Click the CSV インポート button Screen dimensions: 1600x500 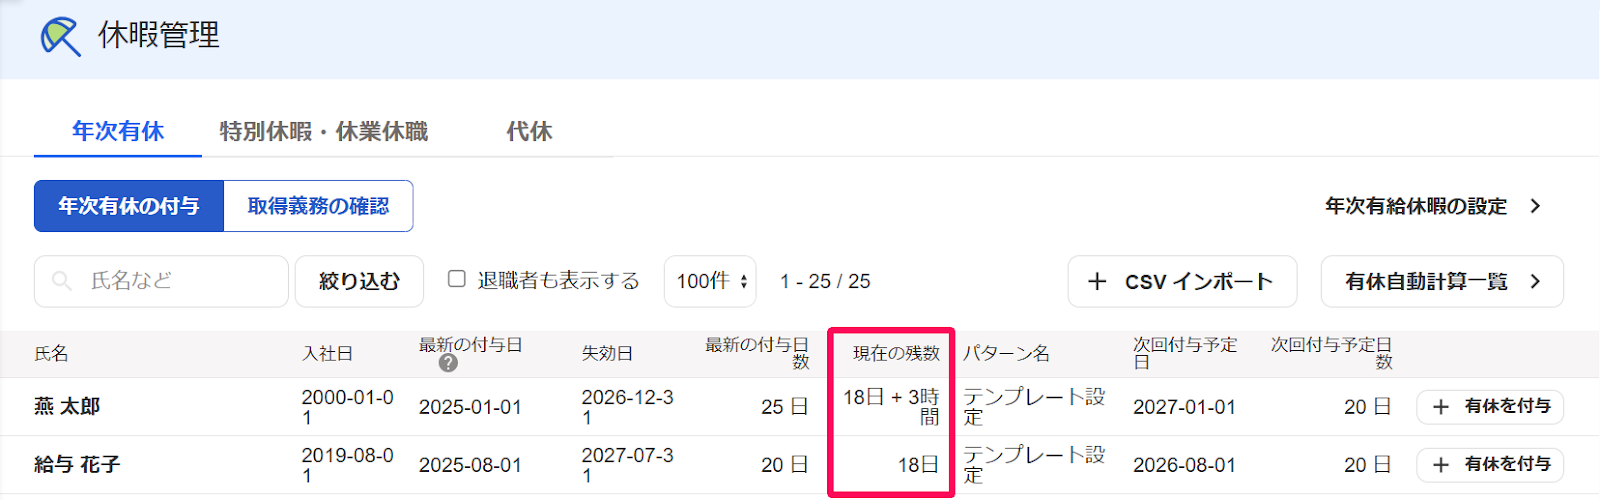click(1182, 282)
